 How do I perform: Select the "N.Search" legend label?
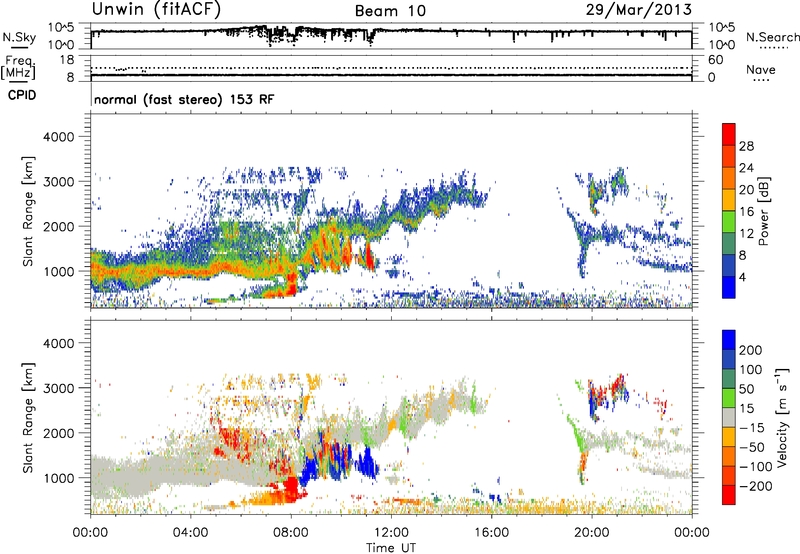point(773,37)
